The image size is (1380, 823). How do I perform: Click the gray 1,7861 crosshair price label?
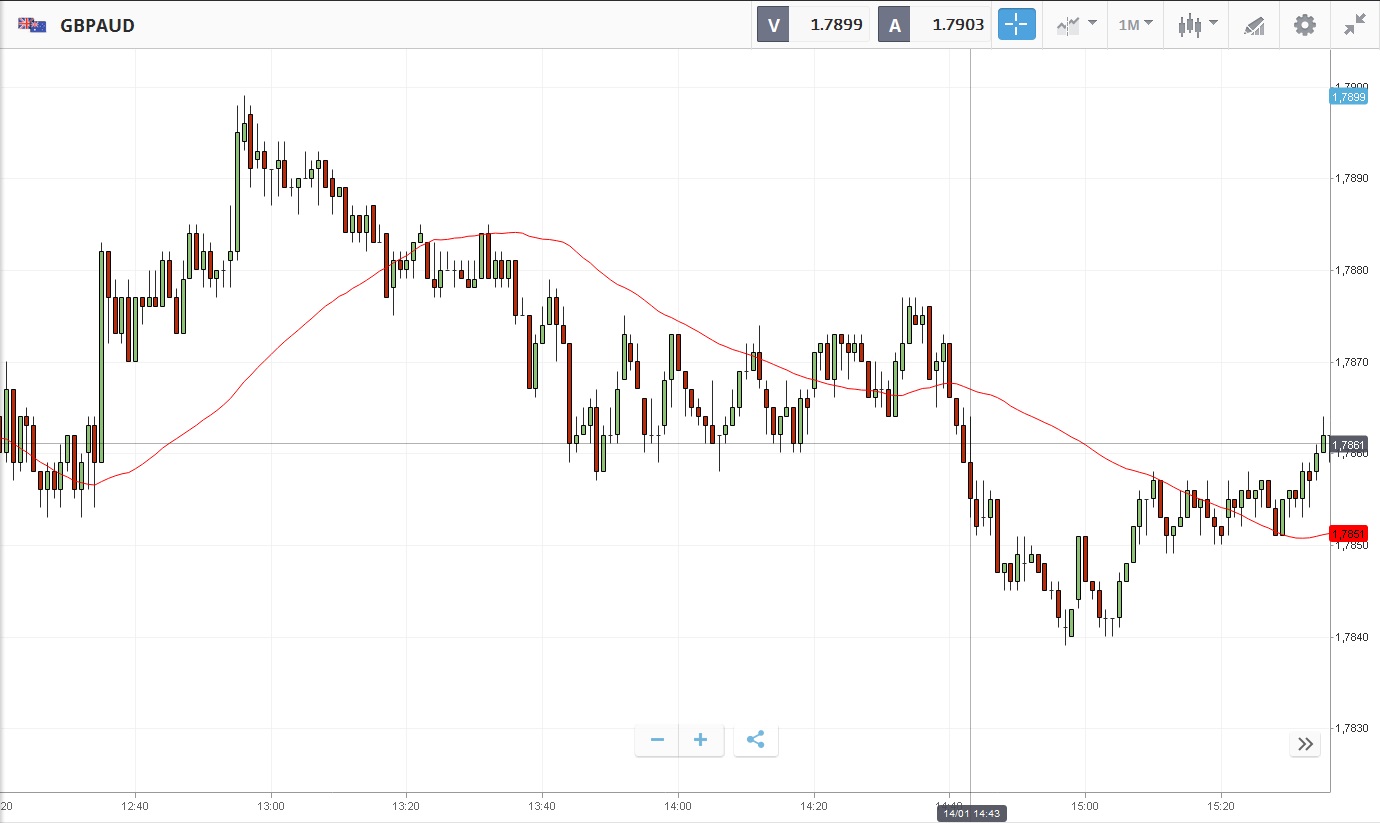tap(1348, 444)
